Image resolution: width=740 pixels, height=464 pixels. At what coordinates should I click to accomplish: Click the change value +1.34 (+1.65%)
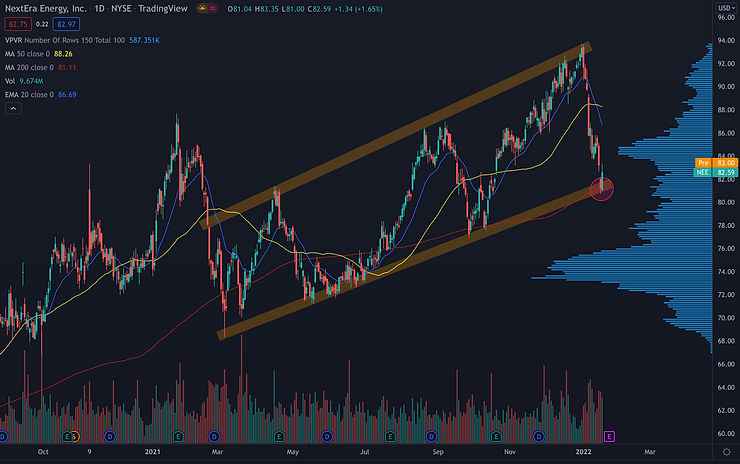358,9
